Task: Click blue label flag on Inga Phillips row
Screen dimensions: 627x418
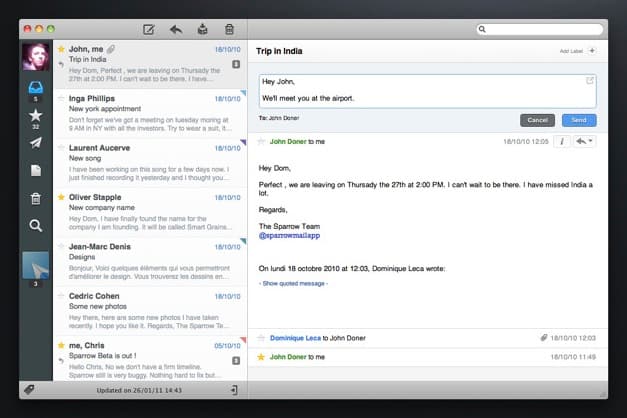Action: coord(243,93)
